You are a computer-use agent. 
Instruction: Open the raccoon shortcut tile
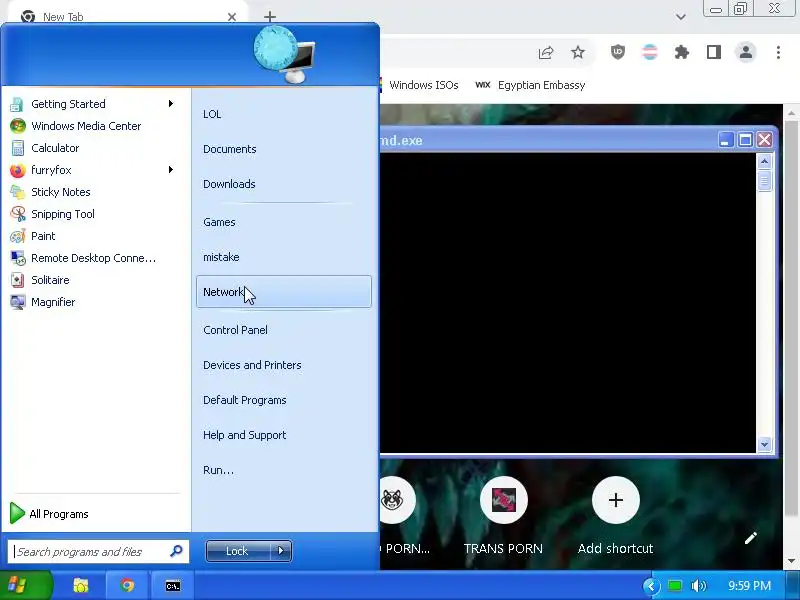(x=392, y=500)
